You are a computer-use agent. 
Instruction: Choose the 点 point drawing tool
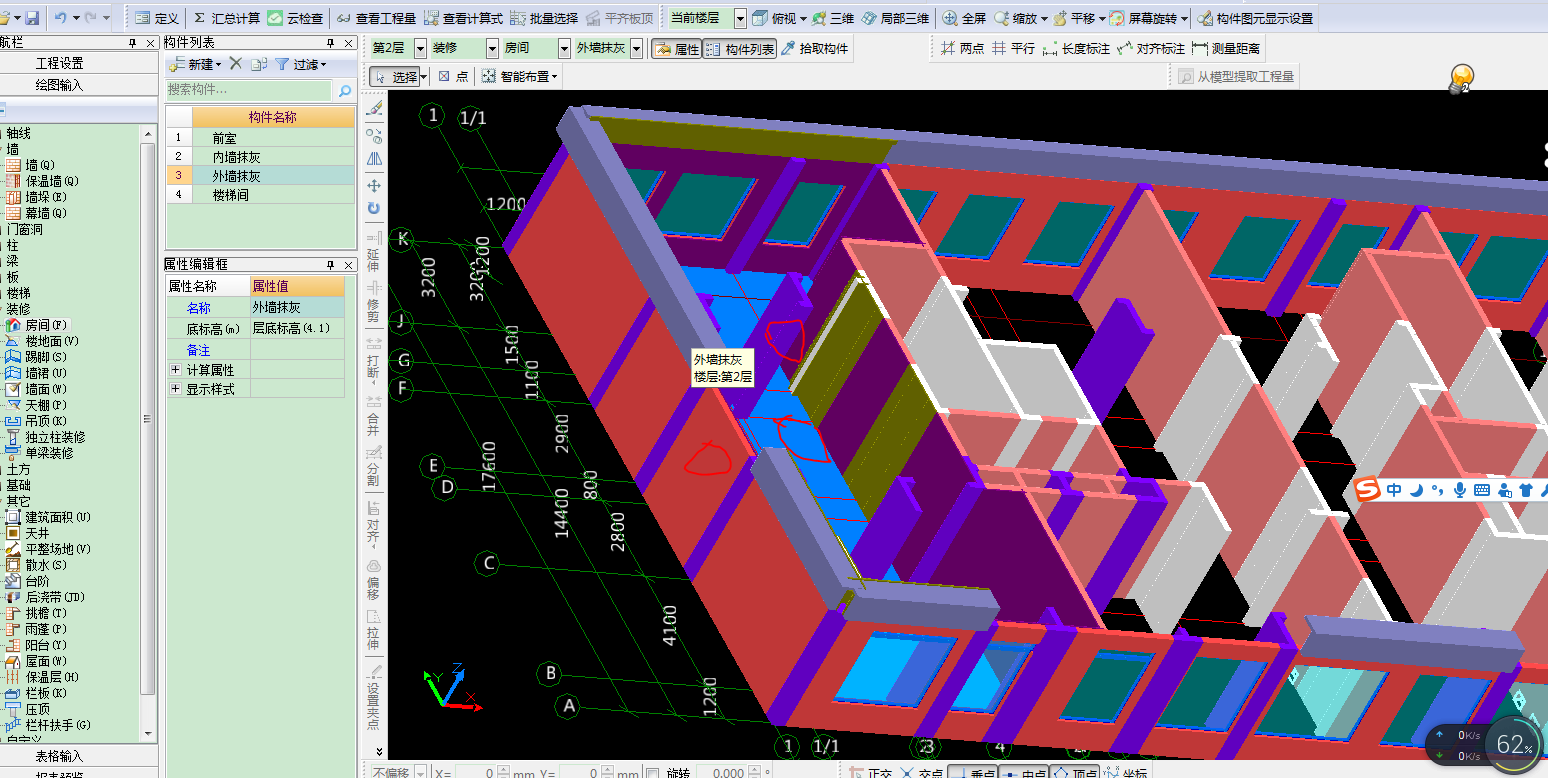pyautogui.click(x=453, y=76)
